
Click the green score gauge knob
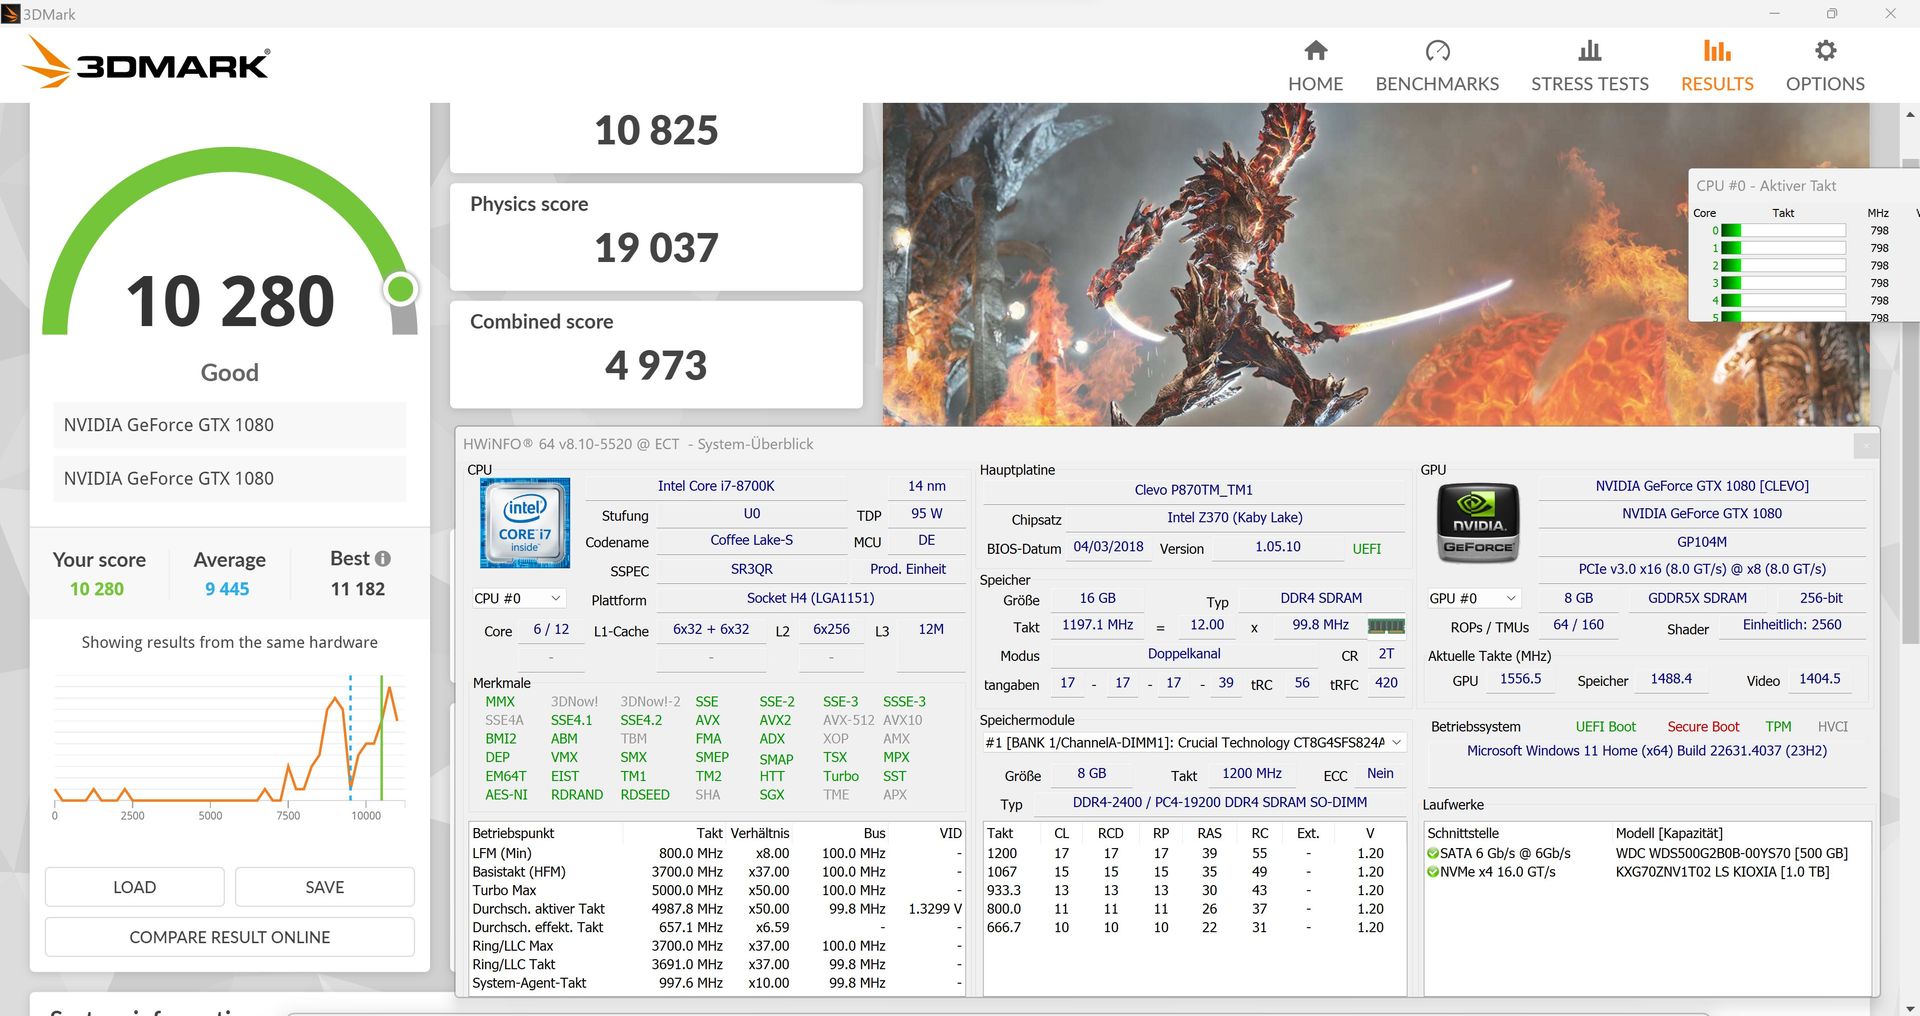(x=401, y=289)
